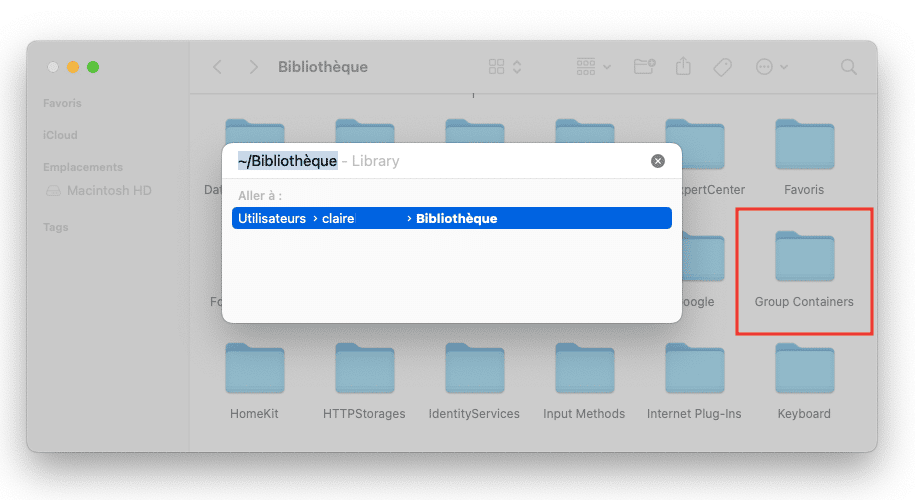Go back with the left chevron
915x500 pixels.
[x=217, y=67]
